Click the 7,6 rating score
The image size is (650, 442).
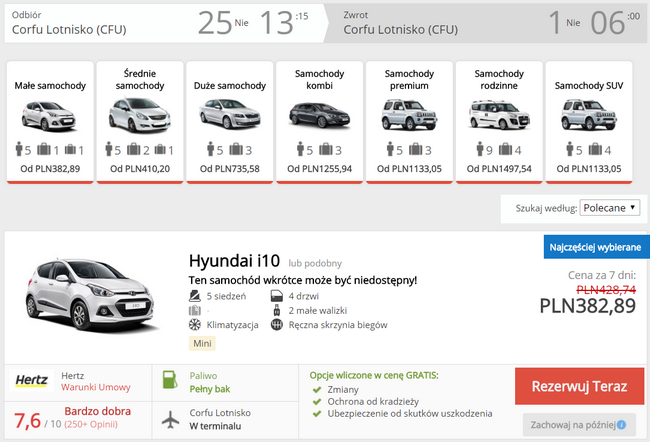click(x=27, y=421)
